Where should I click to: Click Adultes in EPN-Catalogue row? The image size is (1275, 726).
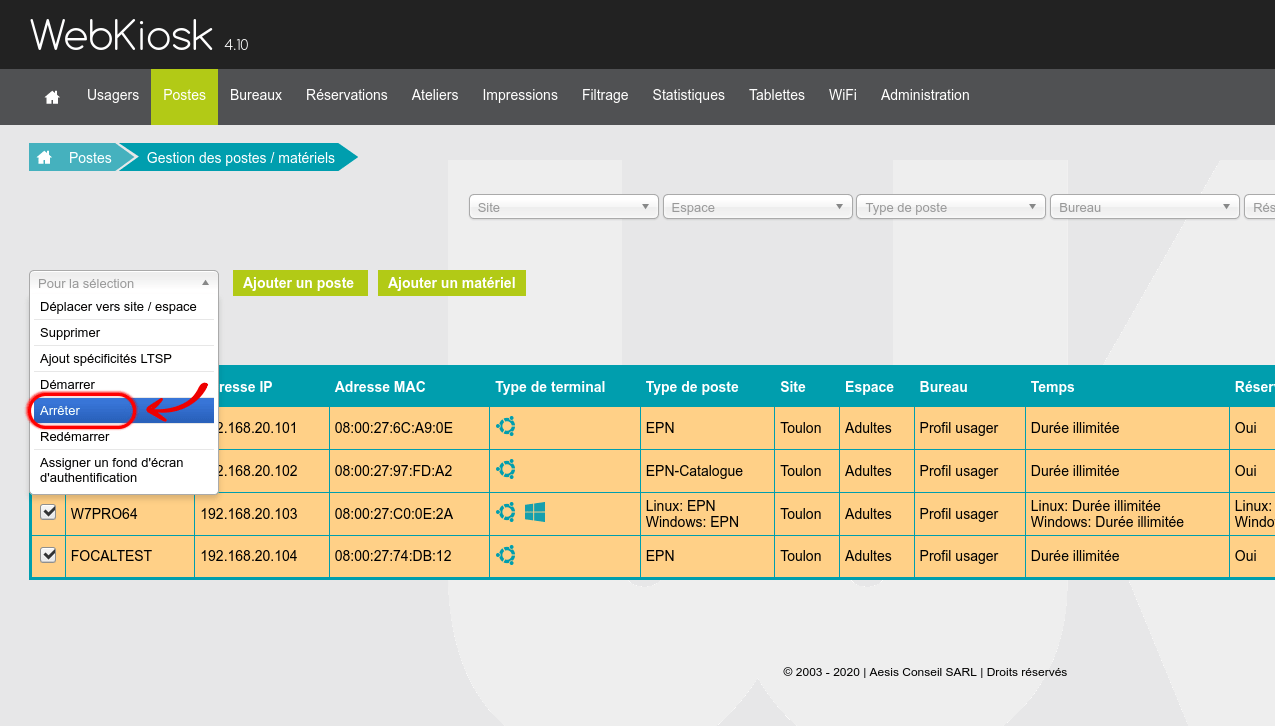click(868, 471)
